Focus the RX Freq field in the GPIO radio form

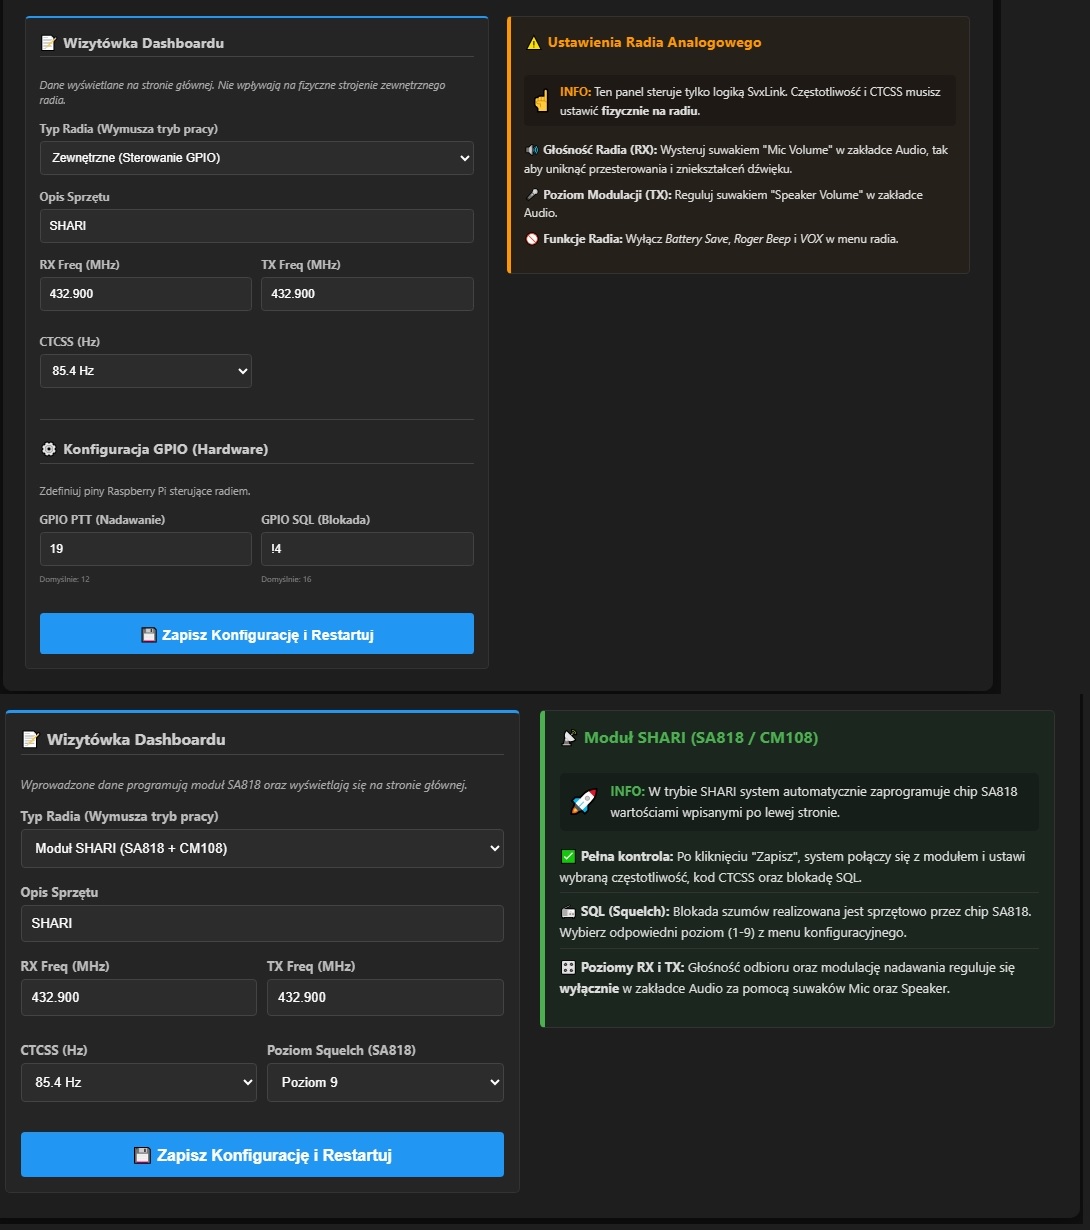click(146, 294)
